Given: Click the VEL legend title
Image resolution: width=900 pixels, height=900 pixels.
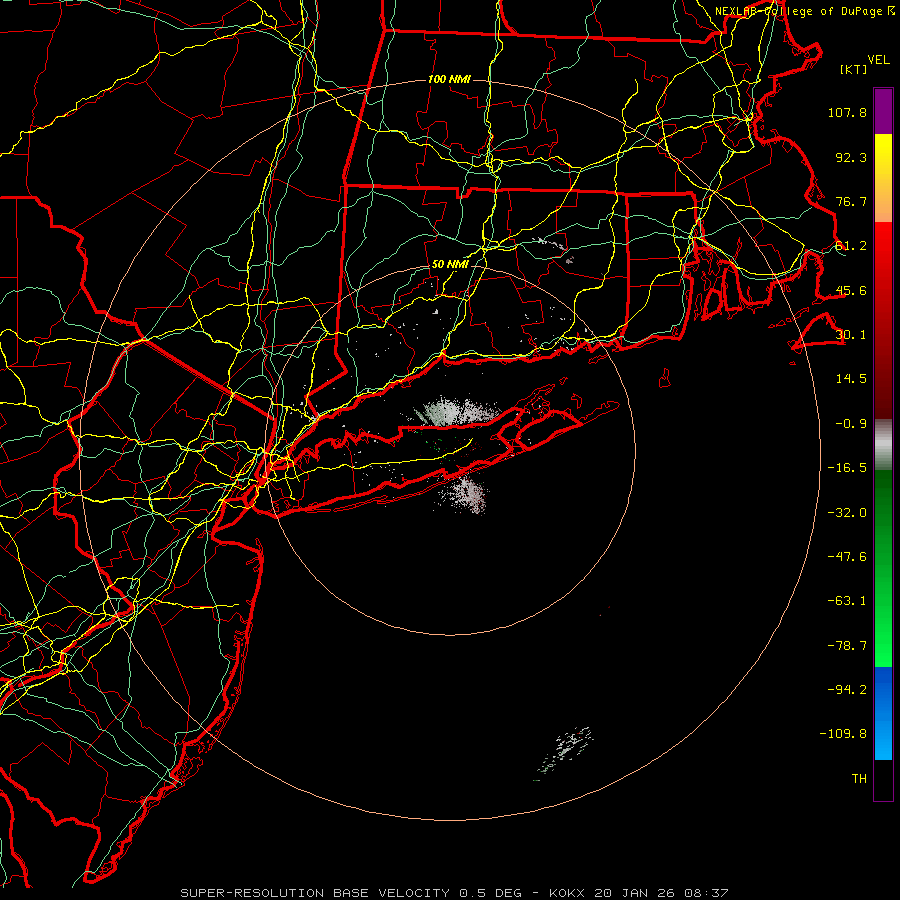Looking at the screenshot, I should [878, 60].
